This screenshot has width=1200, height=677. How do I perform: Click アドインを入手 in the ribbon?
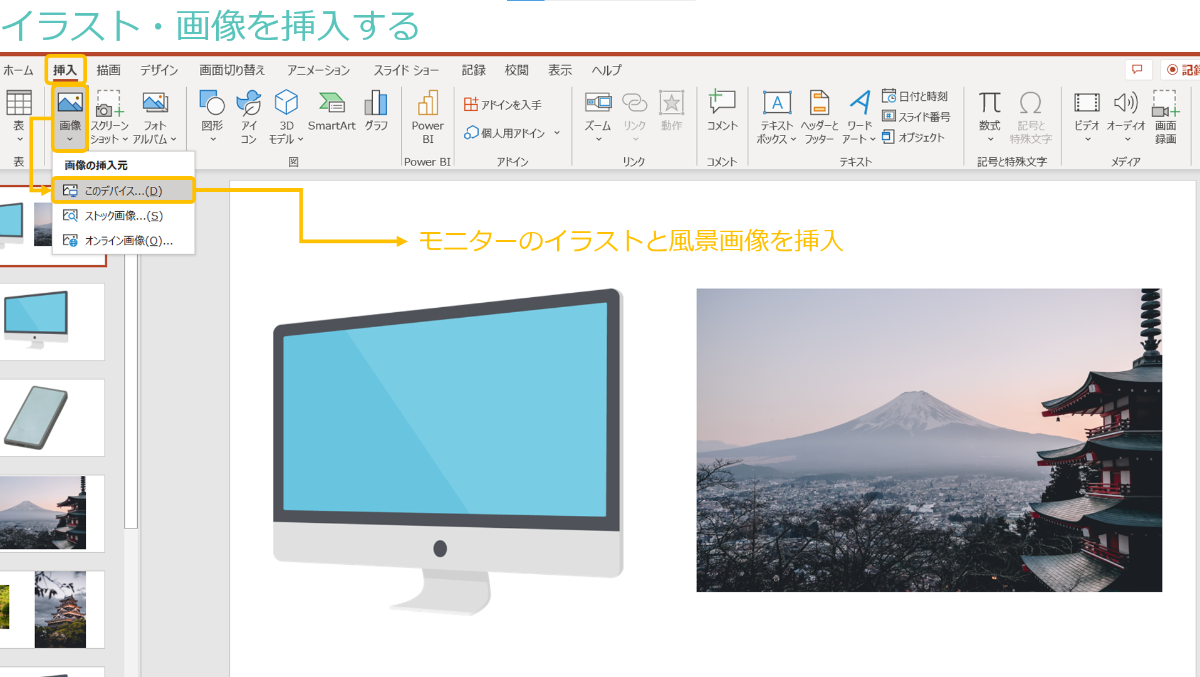point(503,104)
